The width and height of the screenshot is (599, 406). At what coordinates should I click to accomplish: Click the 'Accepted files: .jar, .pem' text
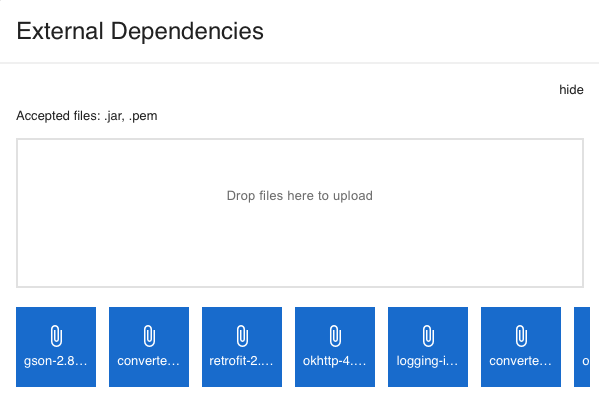coord(87,116)
